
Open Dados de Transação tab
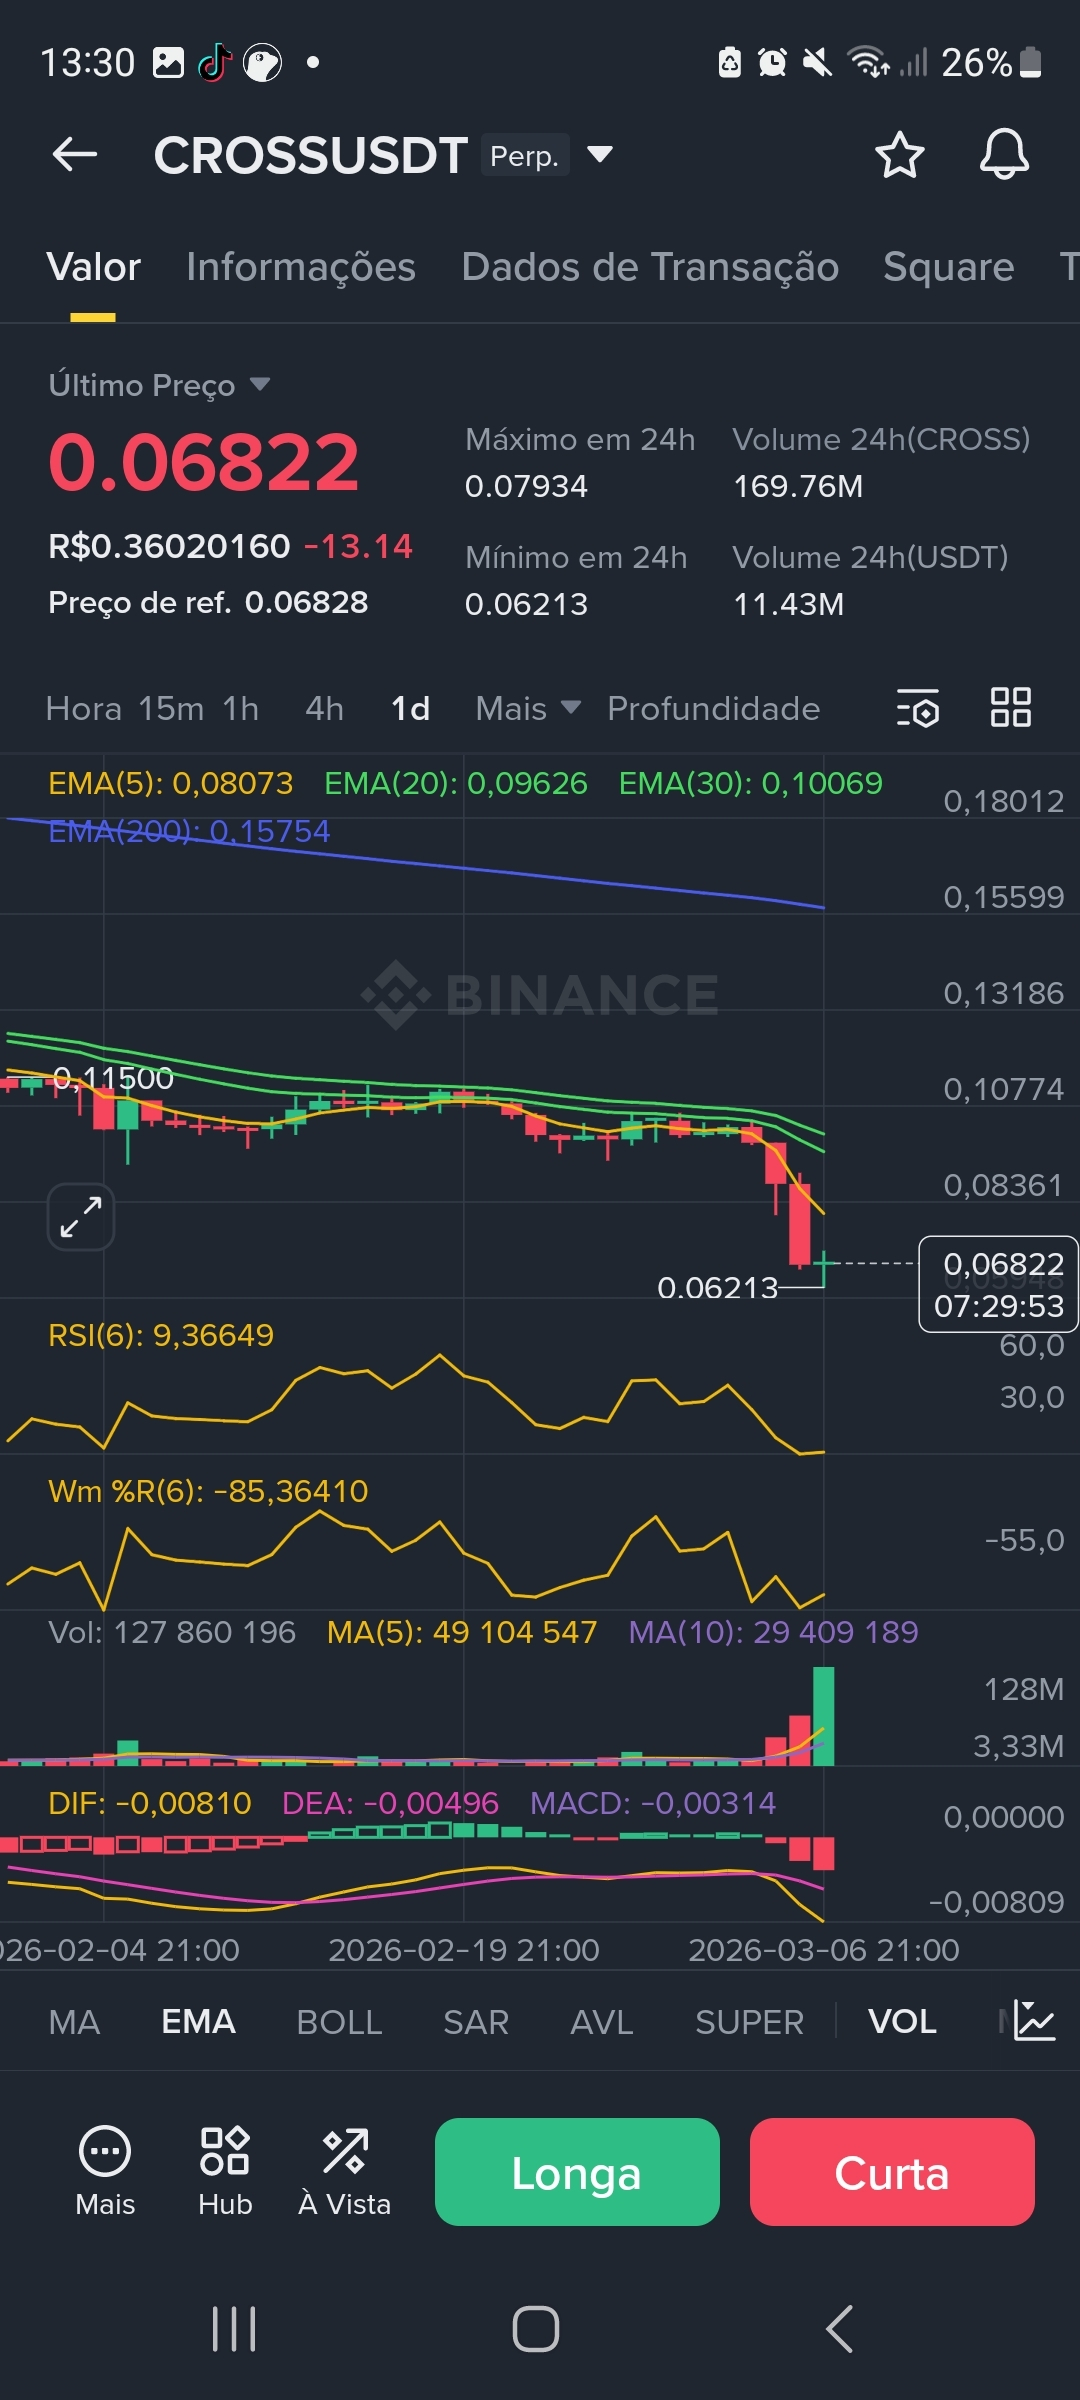[x=650, y=267]
